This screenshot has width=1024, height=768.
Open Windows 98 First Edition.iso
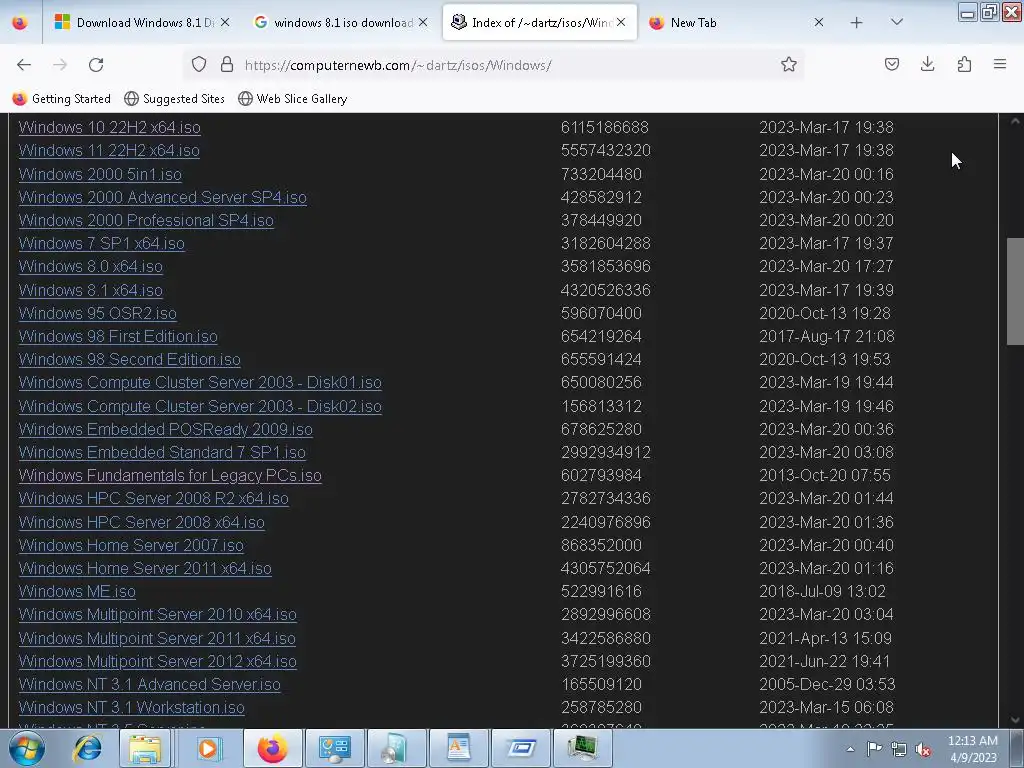pyautogui.click(x=118, y=336)
